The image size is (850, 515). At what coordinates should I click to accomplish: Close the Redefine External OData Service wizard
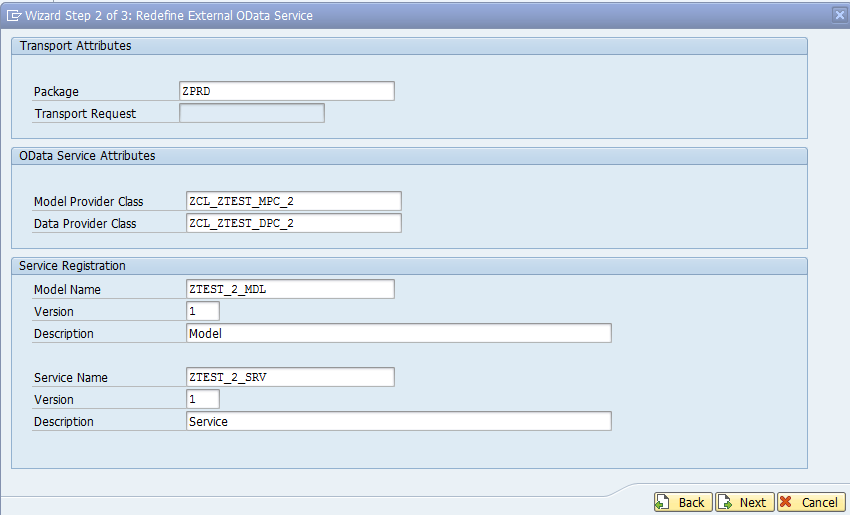click(839, 15)
